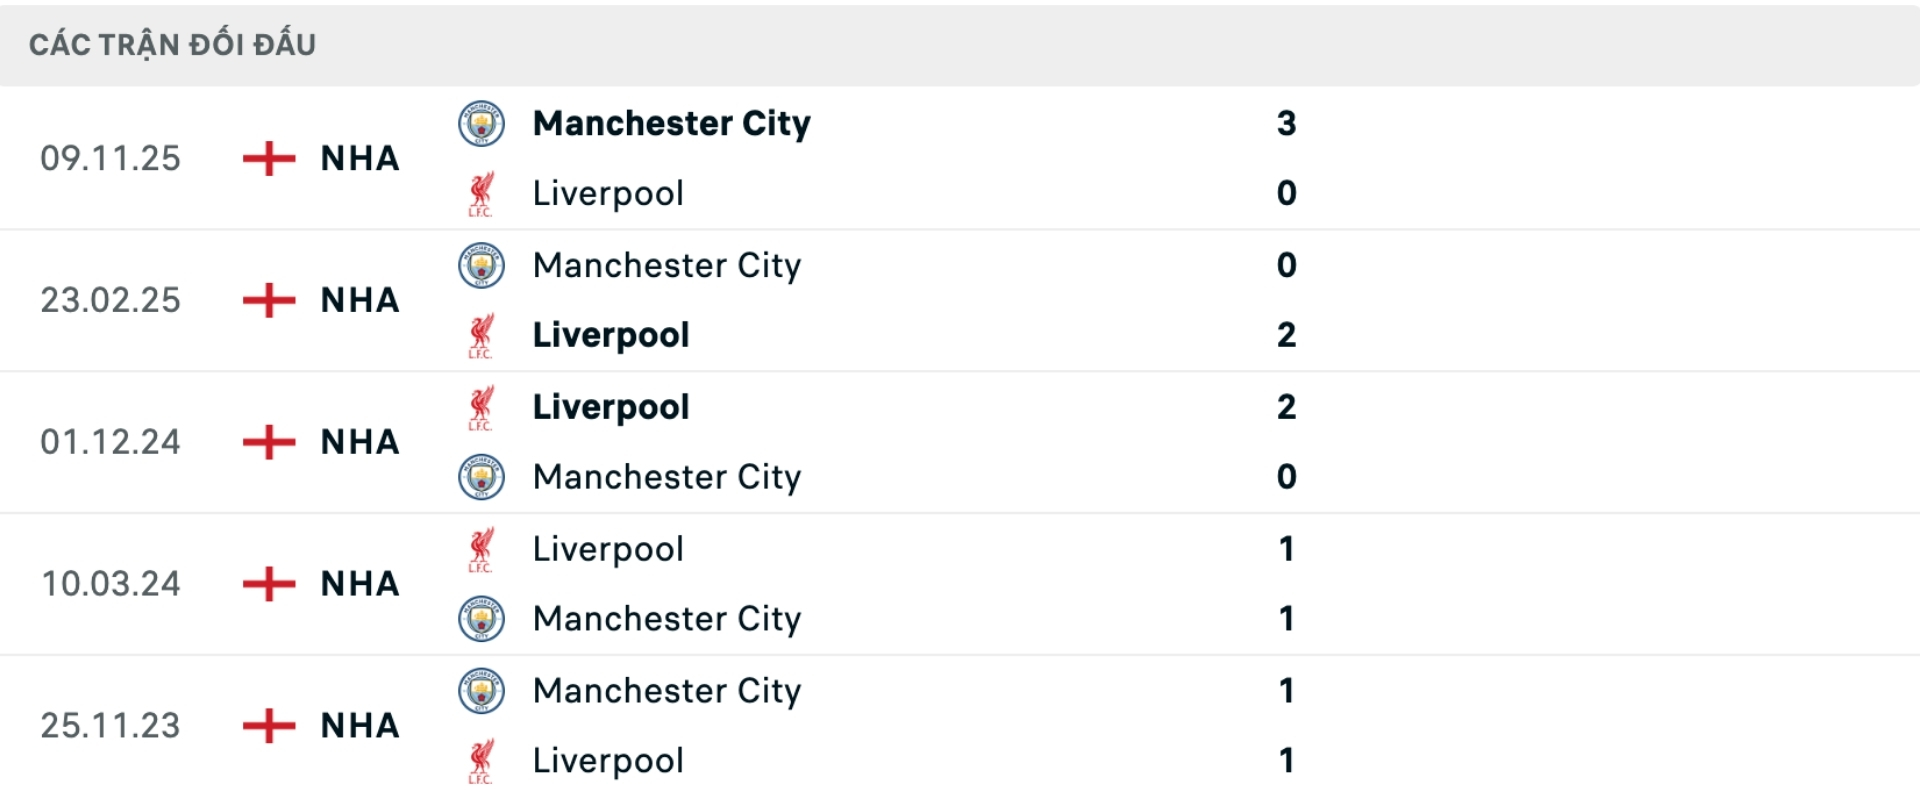The width and height of the screenshot is (1920, 792).
Task: Open the Manchester City team page from 09.11.25 match
Action: [x=672, y=122]
